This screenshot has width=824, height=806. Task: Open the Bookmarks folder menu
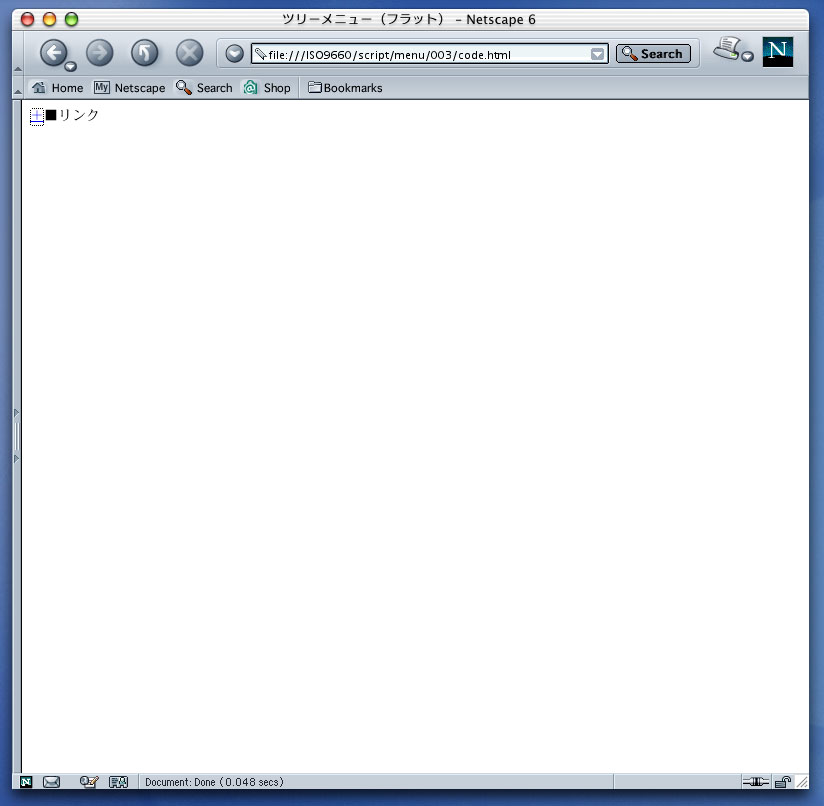345,88
